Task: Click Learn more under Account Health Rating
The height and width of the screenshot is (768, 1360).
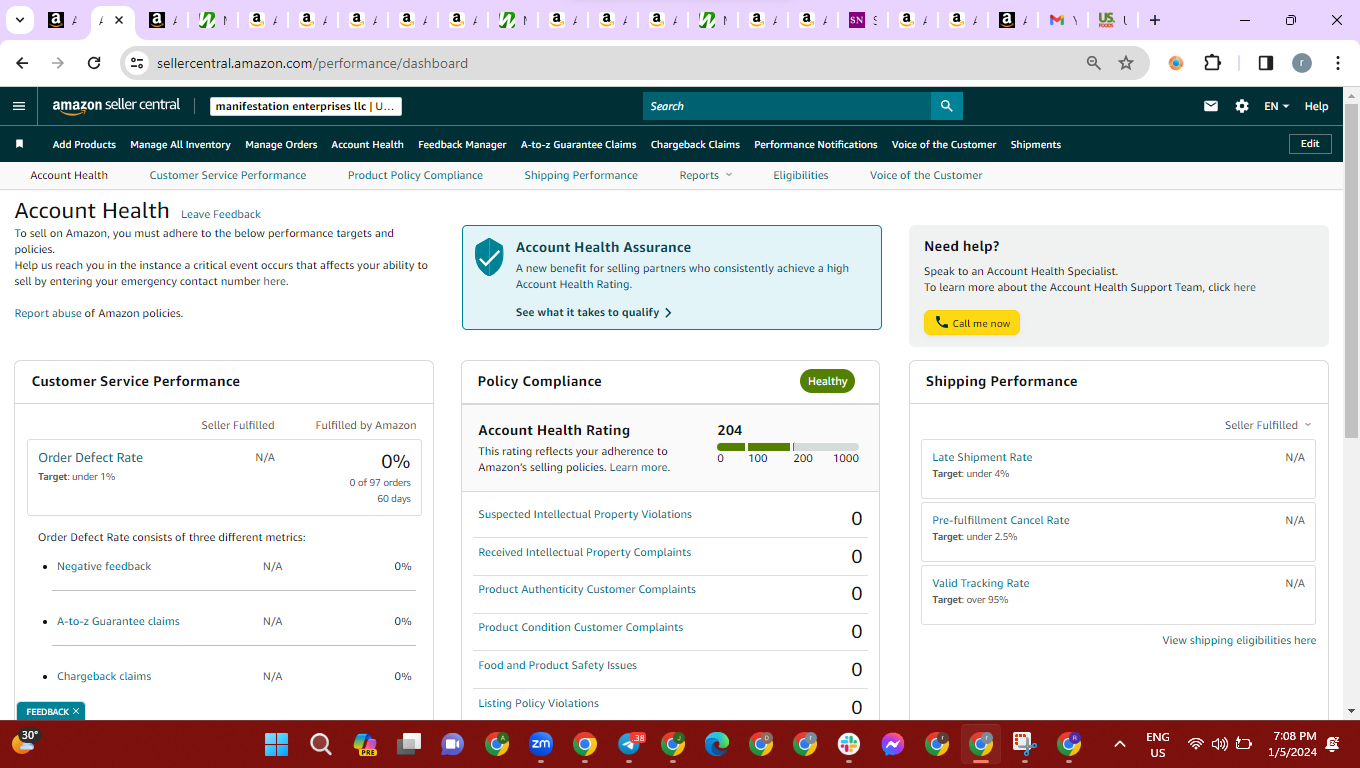Action: click(x=639, y=467)
